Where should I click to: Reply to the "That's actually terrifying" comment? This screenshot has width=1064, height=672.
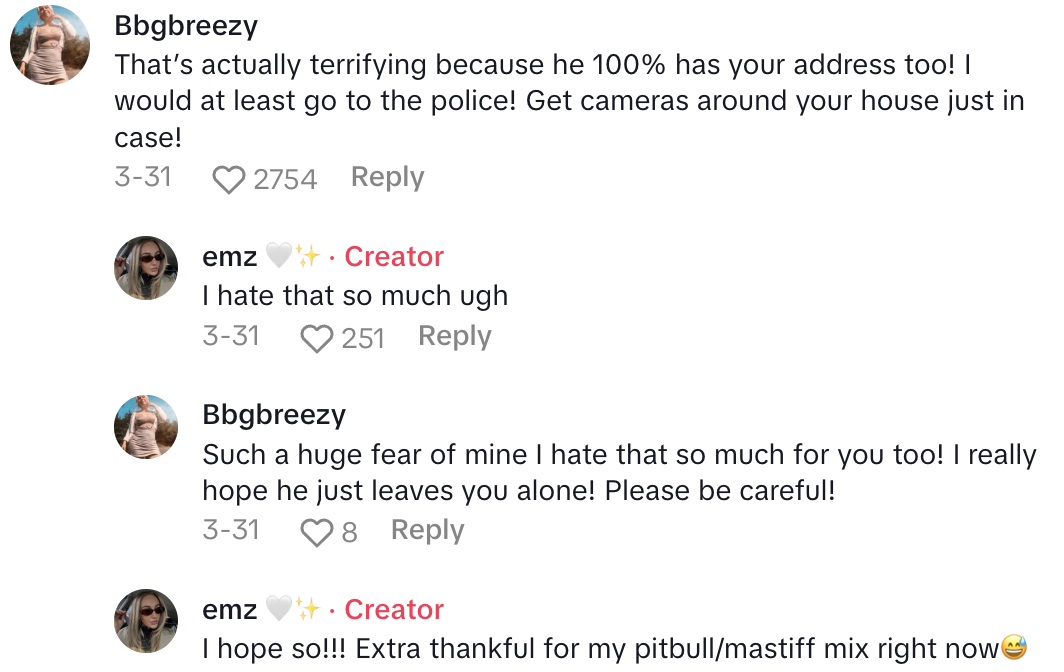coord(387,178)
